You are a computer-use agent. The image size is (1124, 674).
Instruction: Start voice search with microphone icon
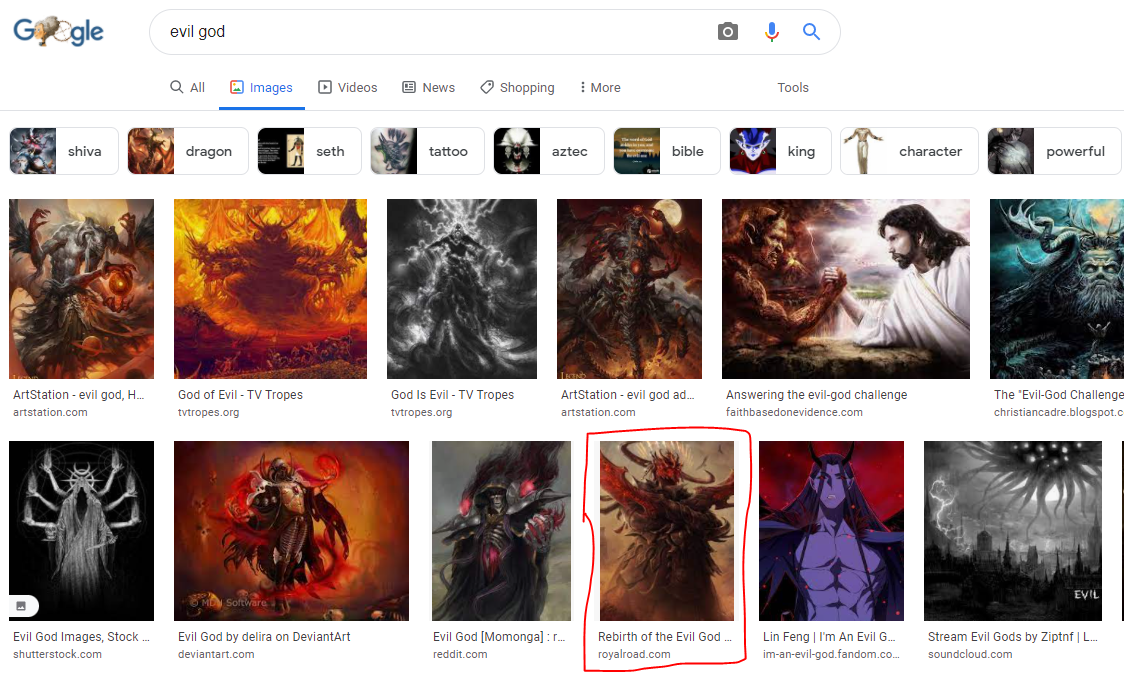[x=771, y=32]
